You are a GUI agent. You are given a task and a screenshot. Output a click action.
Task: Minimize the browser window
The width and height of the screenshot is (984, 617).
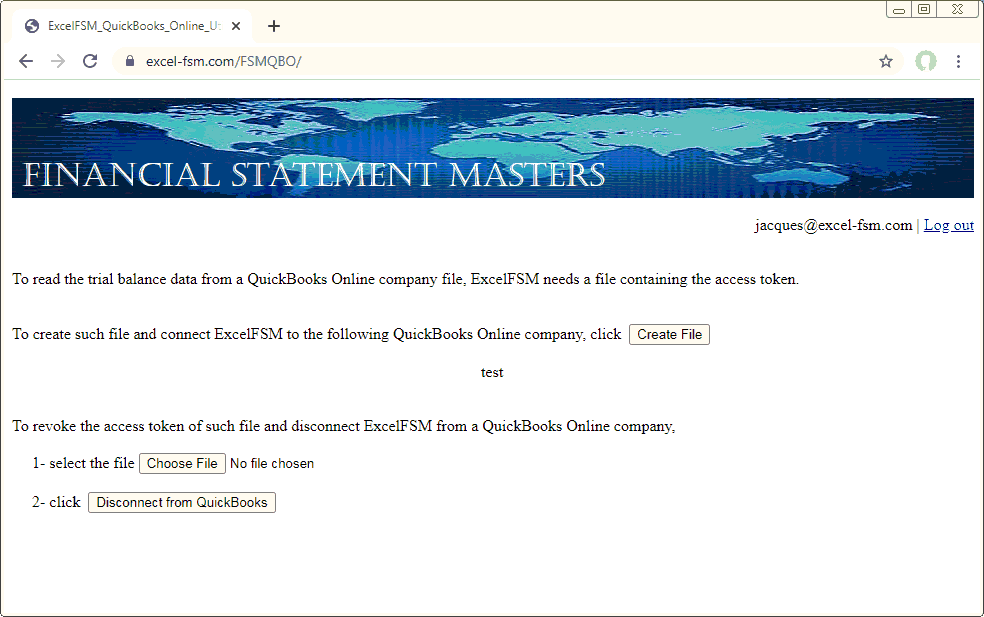tap(899, 9)
